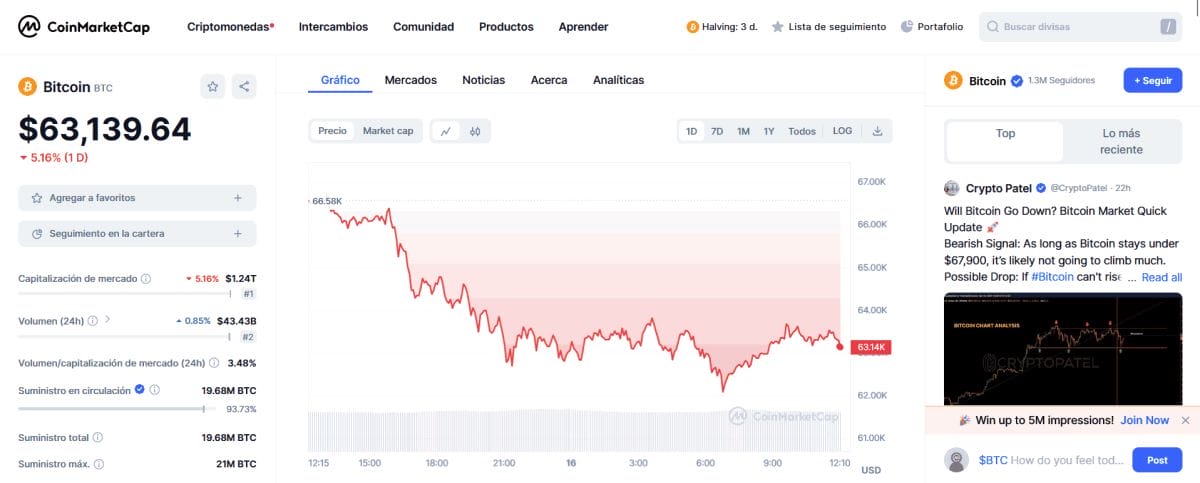This screenshot has width=1200, height=483.
Task: Switch feed to Lo más reciente
Action: point(1121,141)
